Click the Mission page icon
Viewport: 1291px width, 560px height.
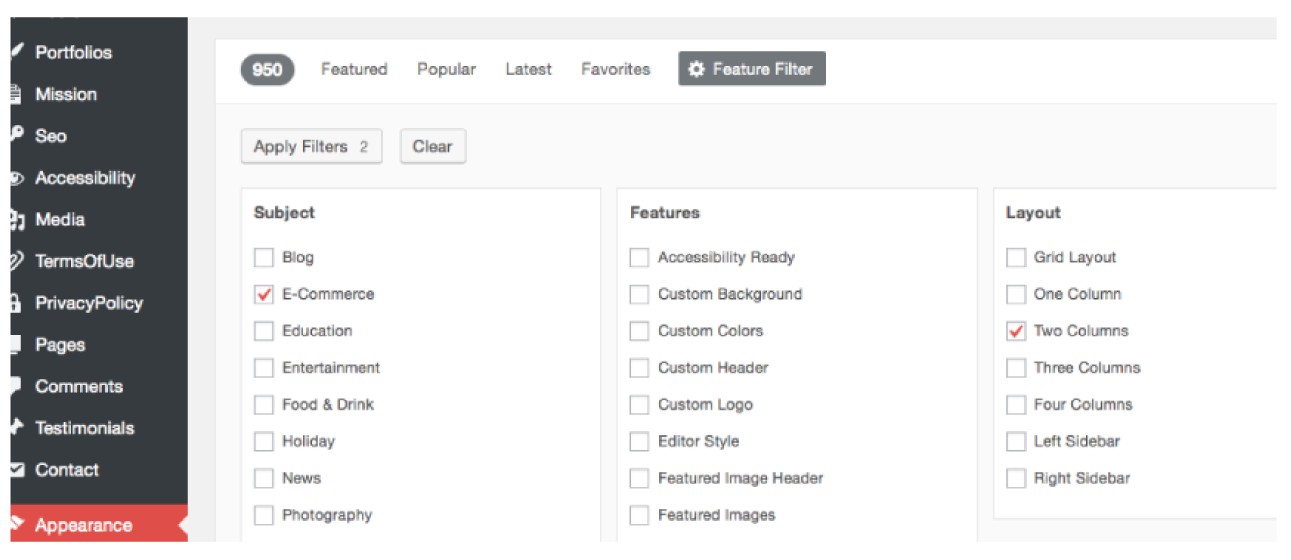click(16, 94)
